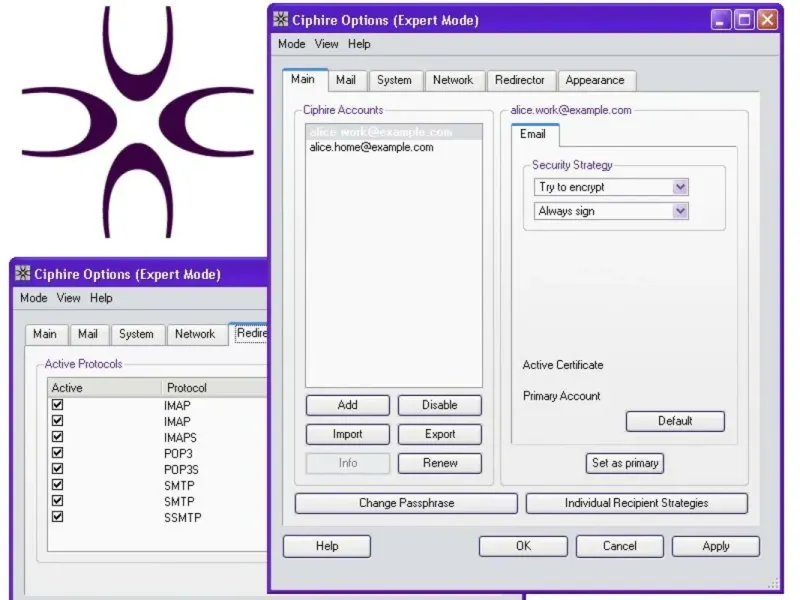800x600 pixels.
Task: Confirm with the OK button
Action: click(x=523, y=546)
